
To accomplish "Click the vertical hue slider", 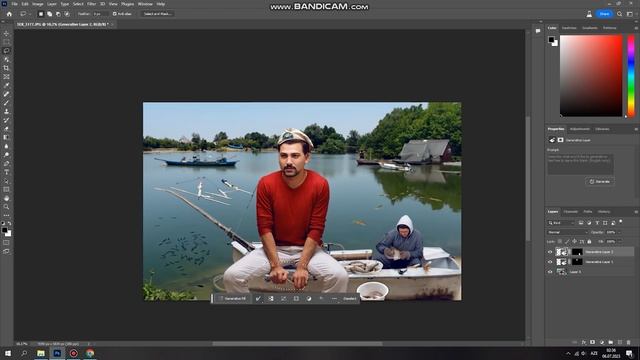I will tap(631, 76).
